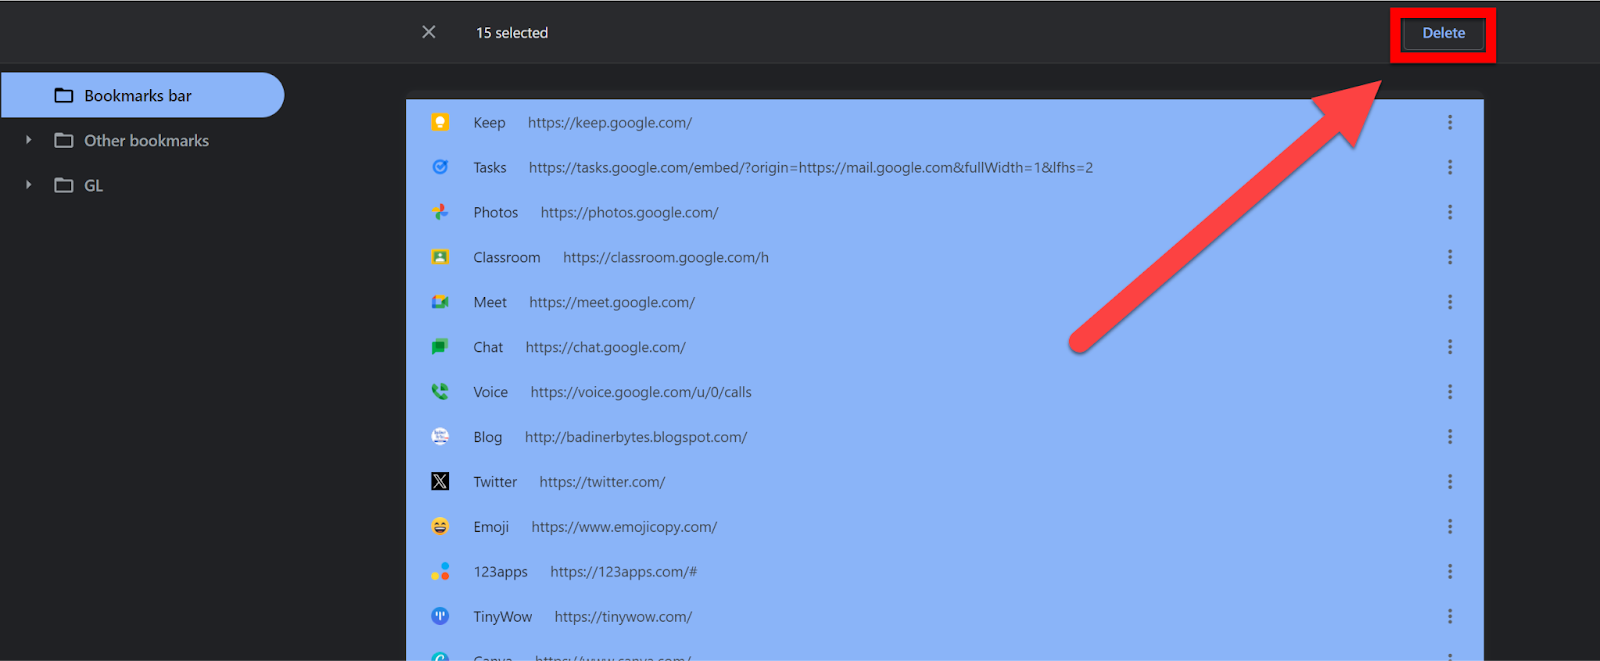Expand the GL folder arrow

[28, 185]
